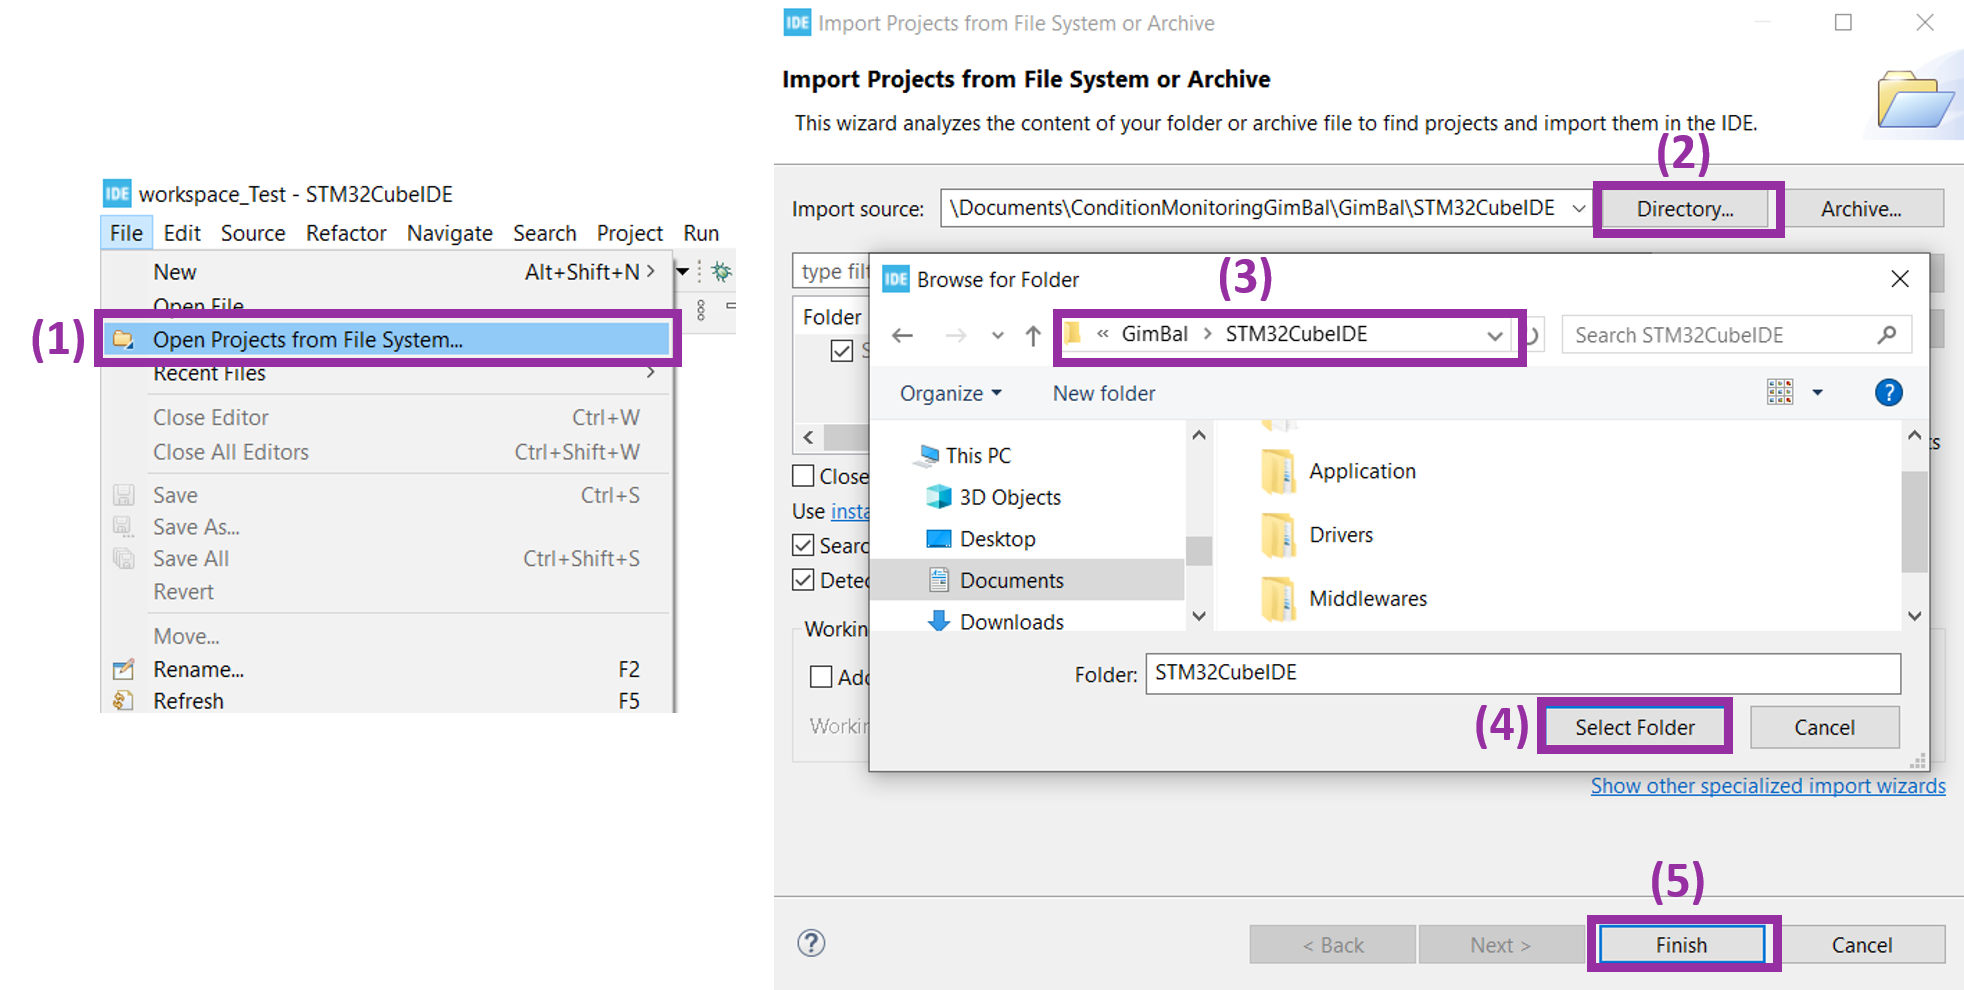Click the Save All menu entry icon
The height and width of the screenshot is (990, 1964).
[x=124, y=558]
